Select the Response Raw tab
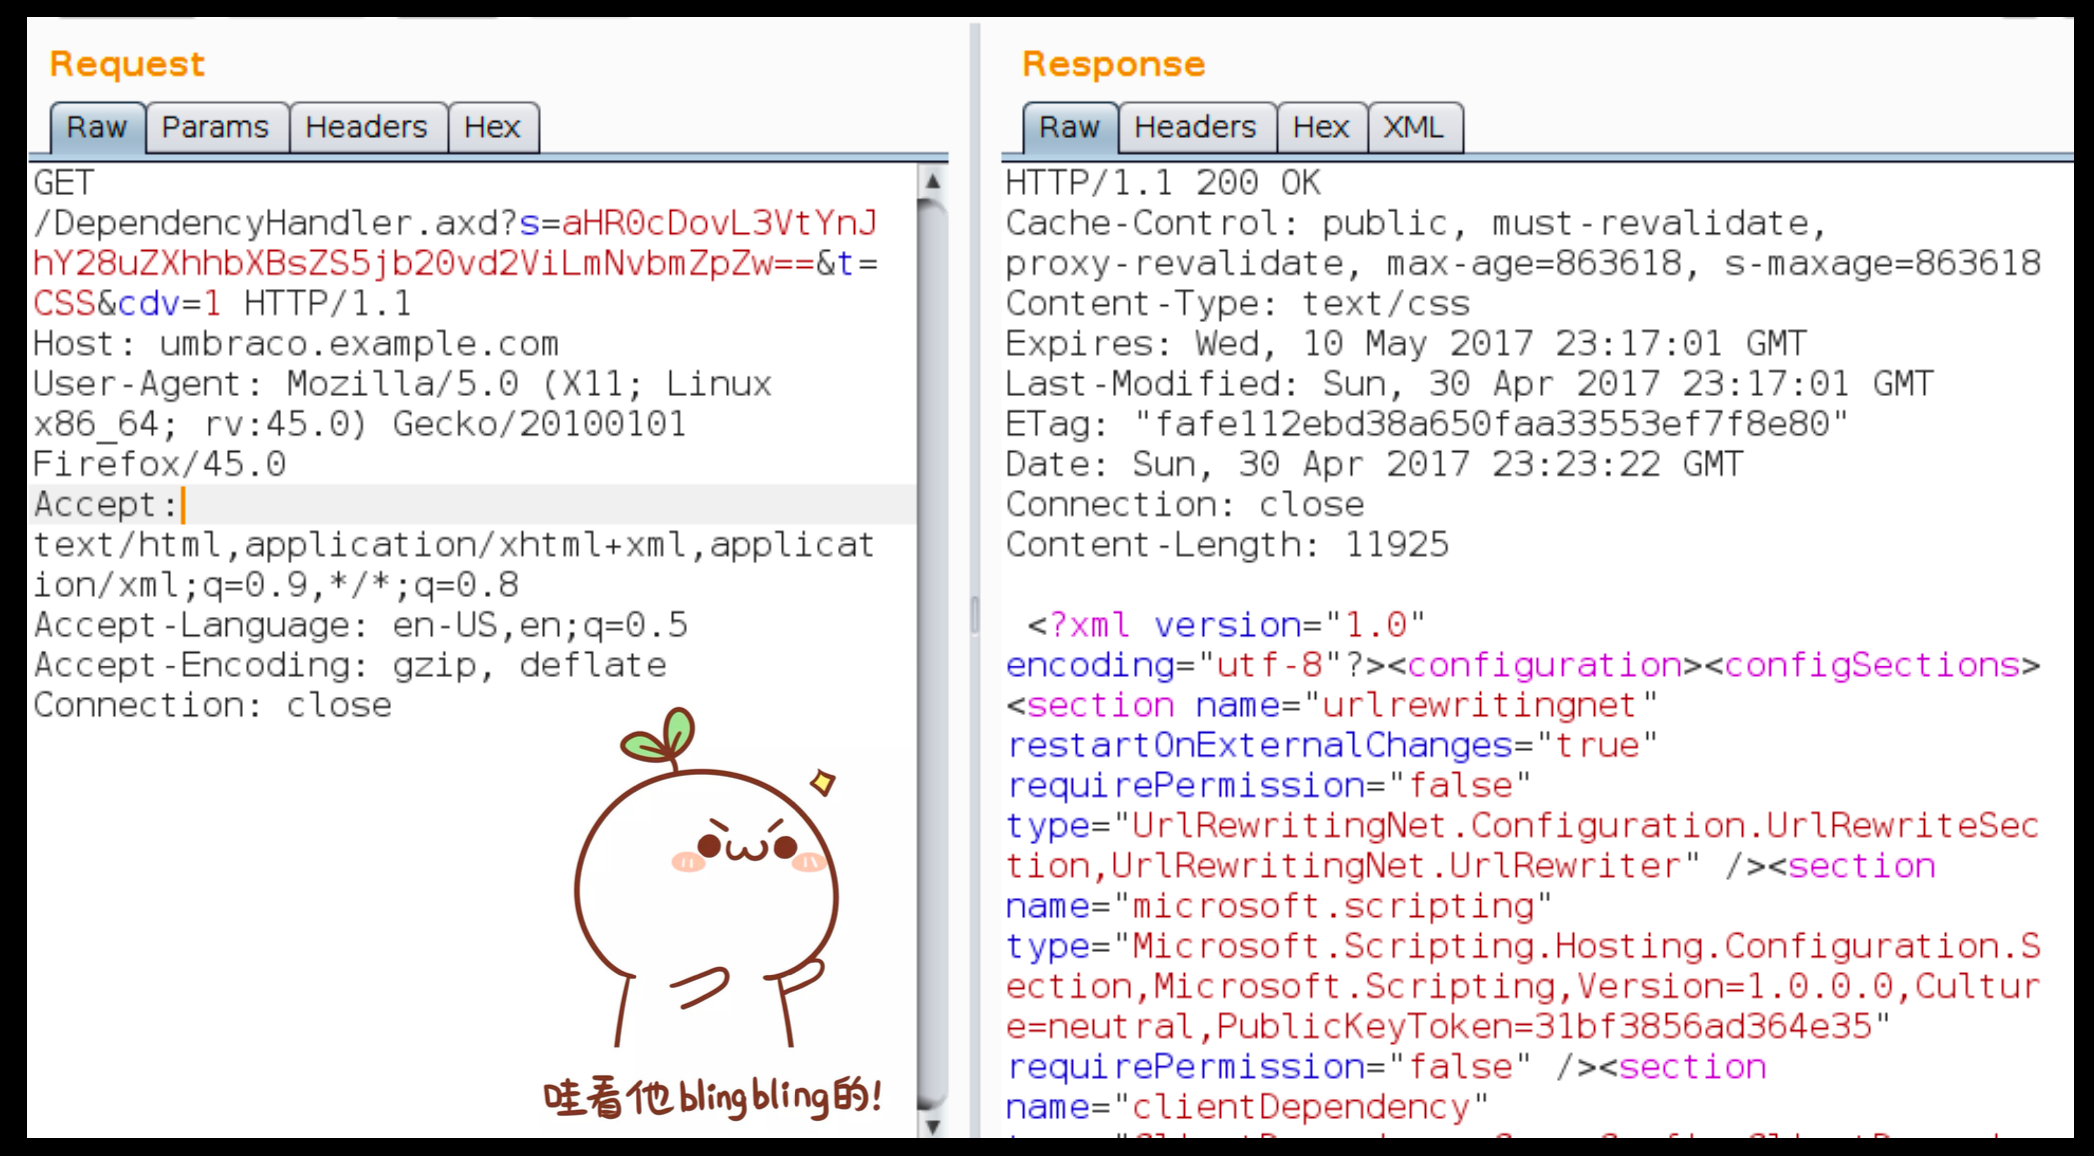Viewport: 2094px width, 1156px height. (1068, 128)
